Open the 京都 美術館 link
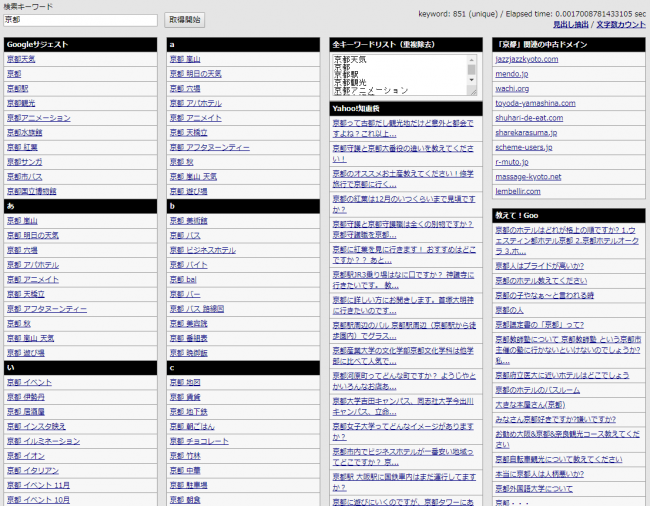Image resolution: width=650 pixels, height=506 pixels. tap(189, 221)
